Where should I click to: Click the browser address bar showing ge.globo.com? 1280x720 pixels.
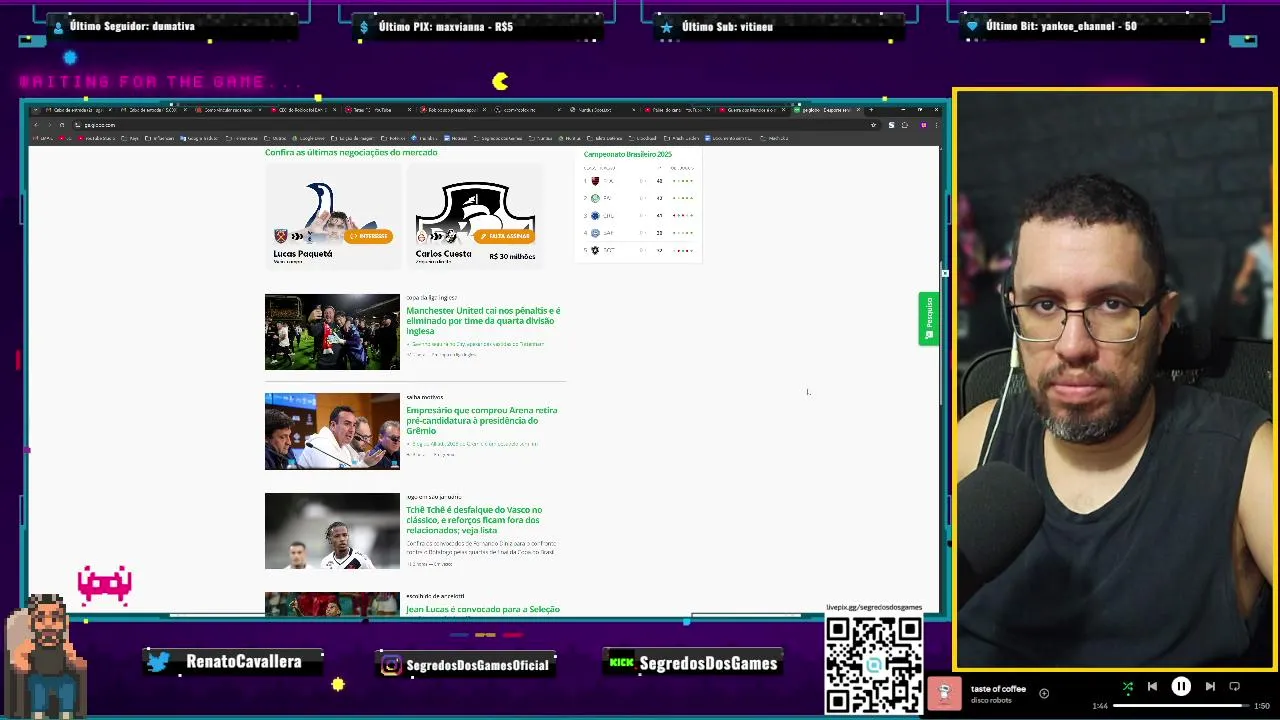click(x=475, y=125)
